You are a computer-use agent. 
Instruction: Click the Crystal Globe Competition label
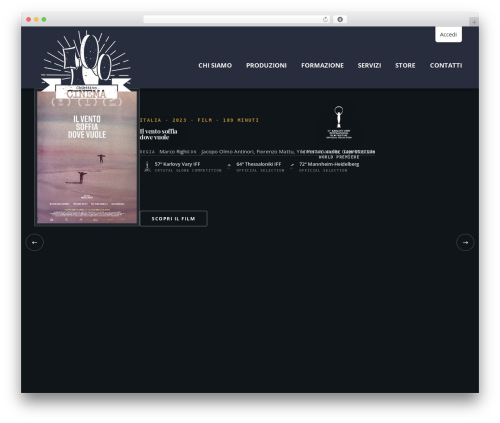[x=188, y=170]
